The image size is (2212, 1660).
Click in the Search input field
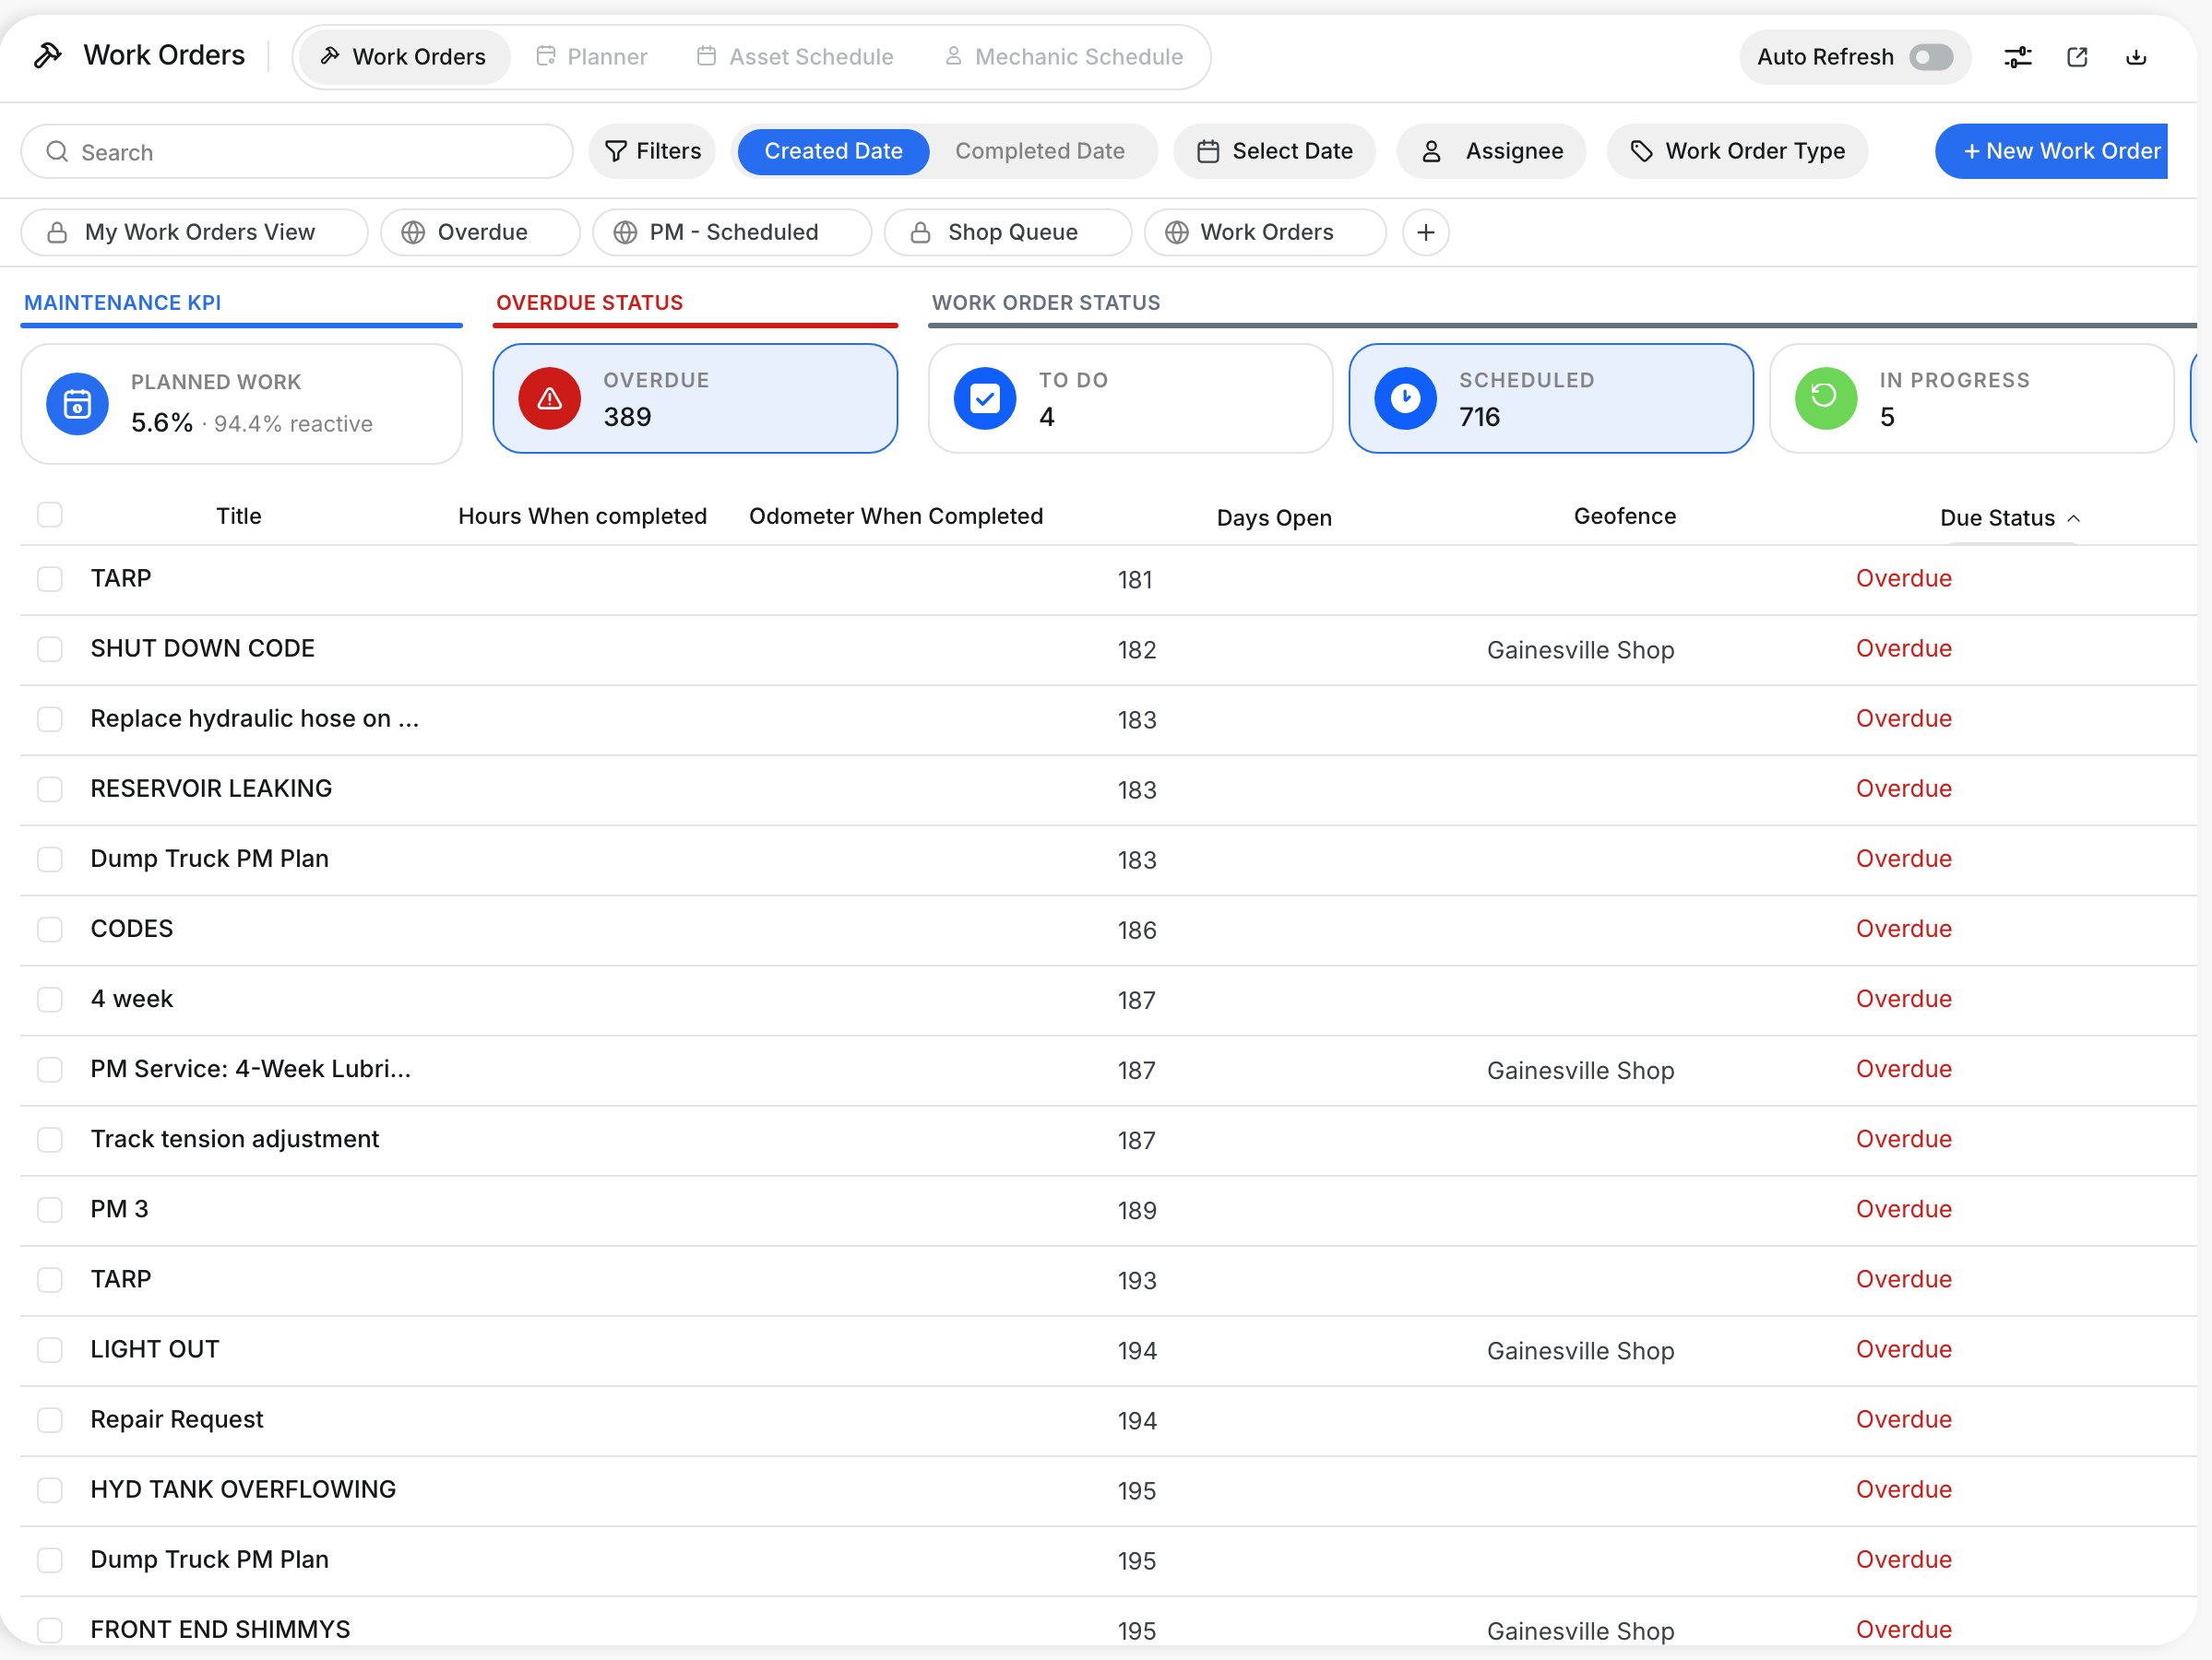[297, 152]
